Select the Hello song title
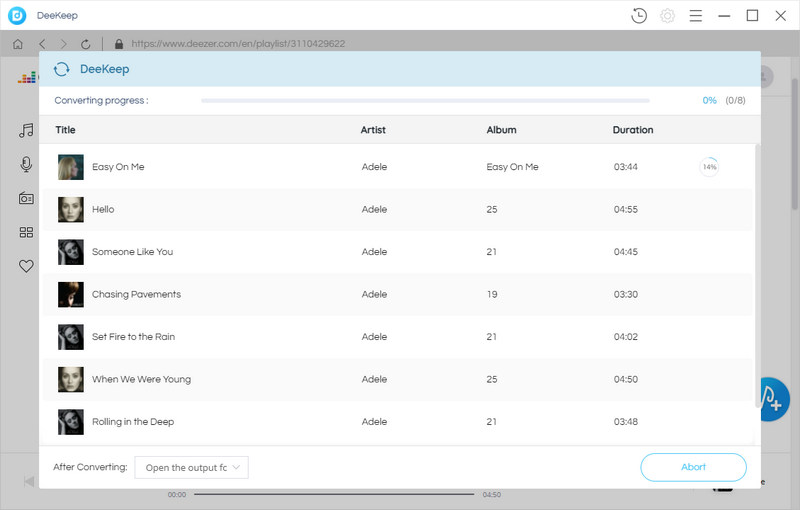 click(x=103, y=210)
